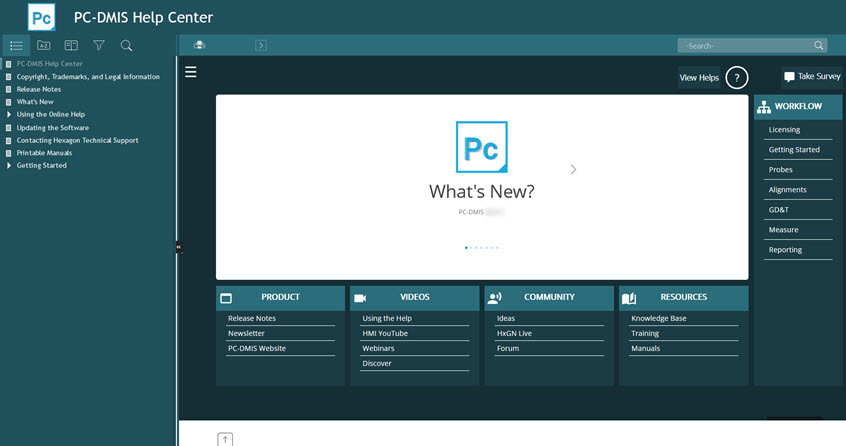The image size is (846, 446).
Task: Advance carousel with the right chevron
Action: (573, 170)
